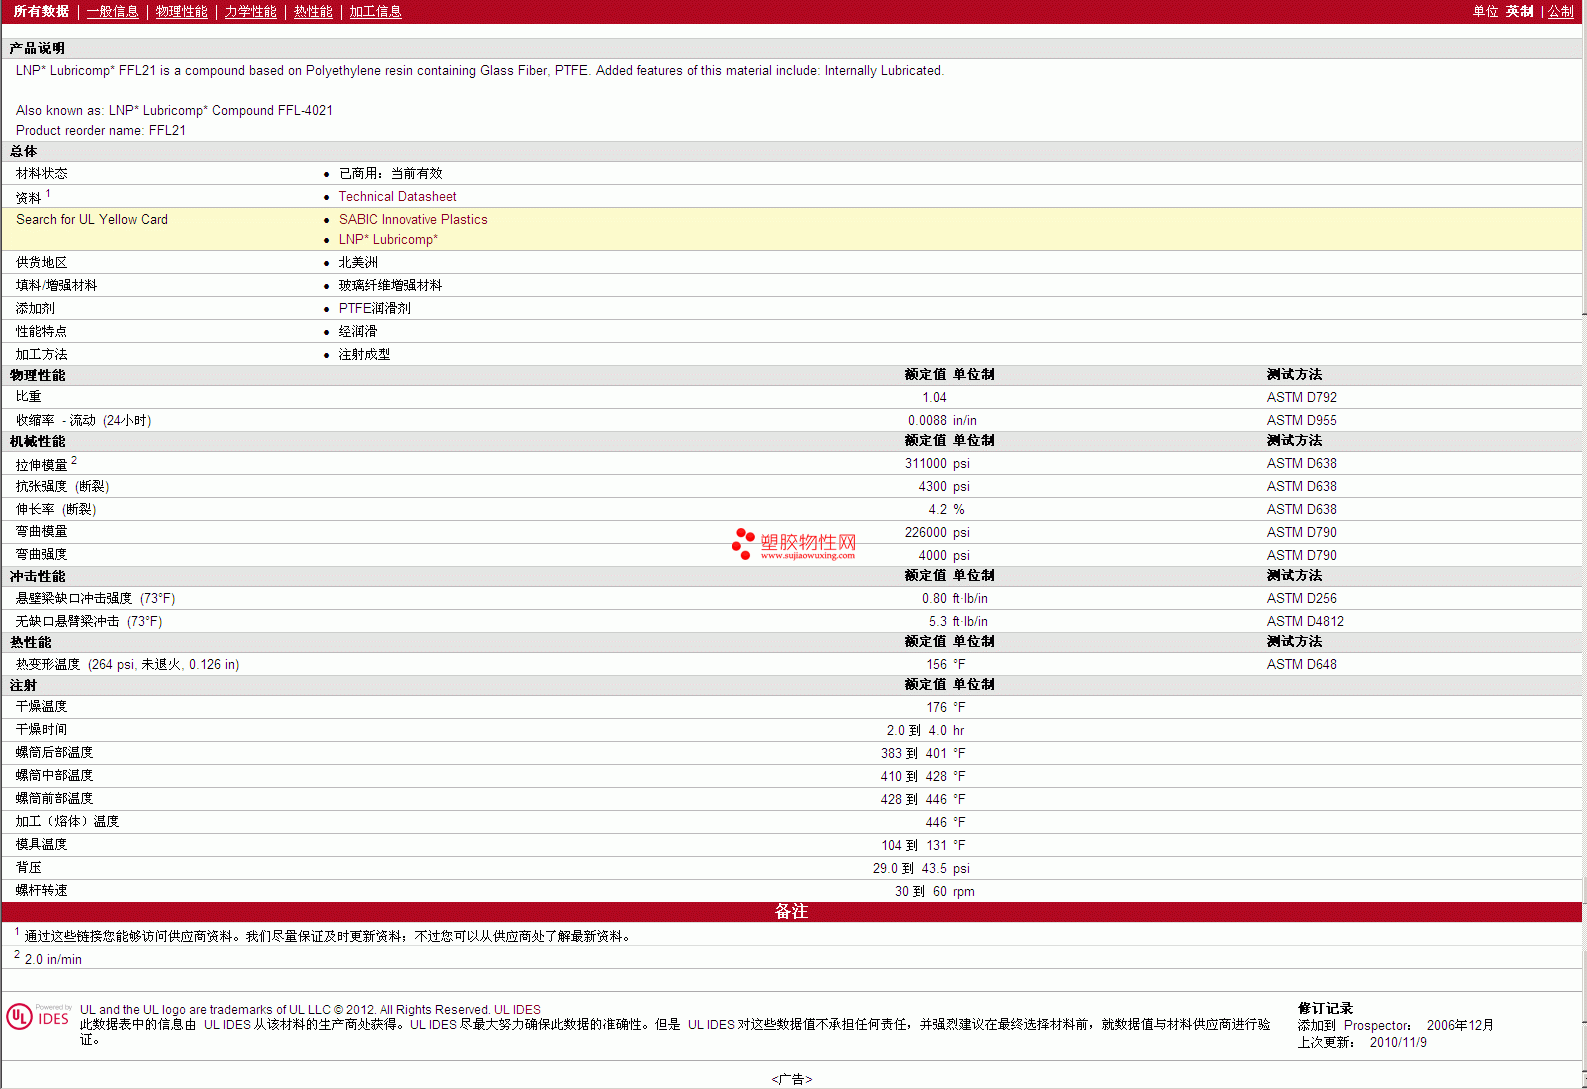Click the Search for UL Yellow Card label

(92, 220)
